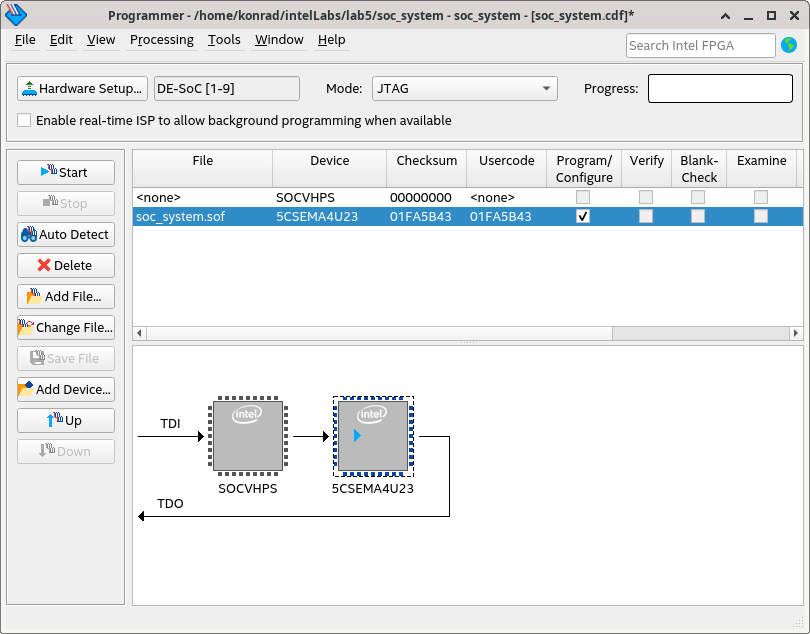Select the soc_system.sof file cell
The width and height of the screenshot is (810, 634).
point(202,217)
